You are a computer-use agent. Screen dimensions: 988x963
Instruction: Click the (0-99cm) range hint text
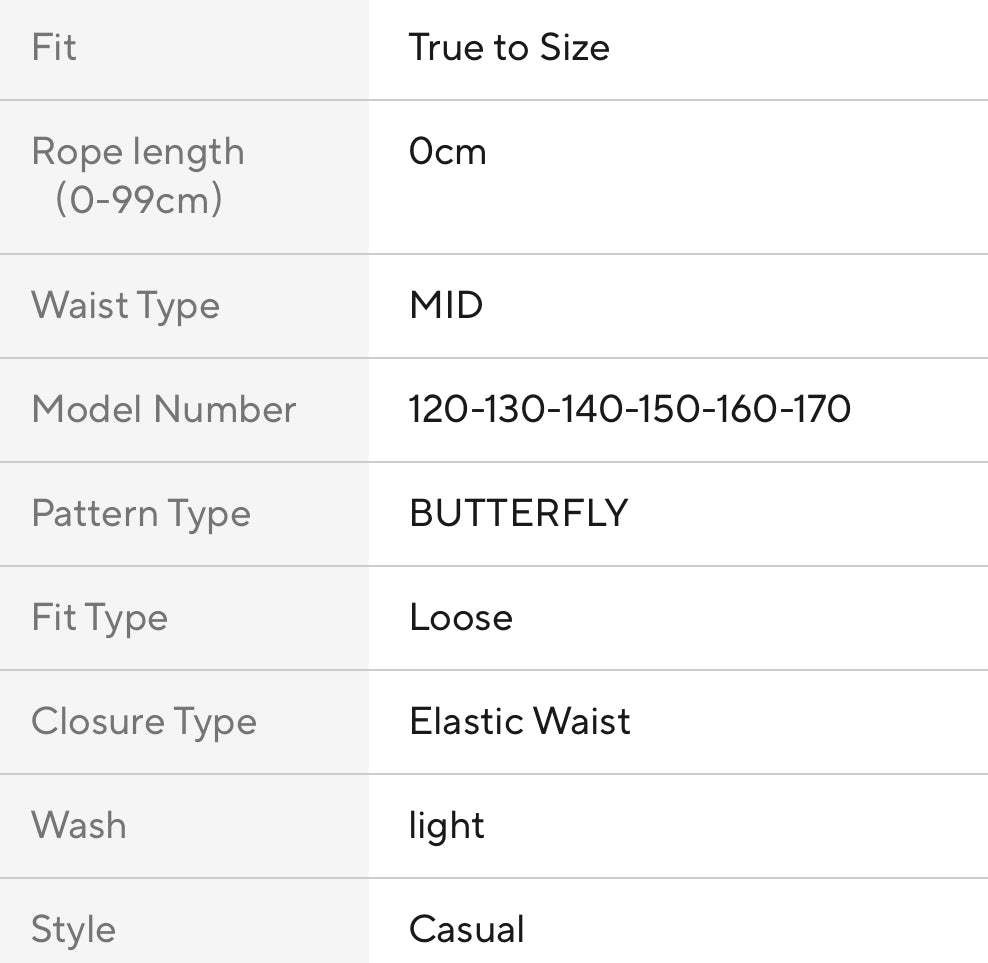[x=138, y=200]
